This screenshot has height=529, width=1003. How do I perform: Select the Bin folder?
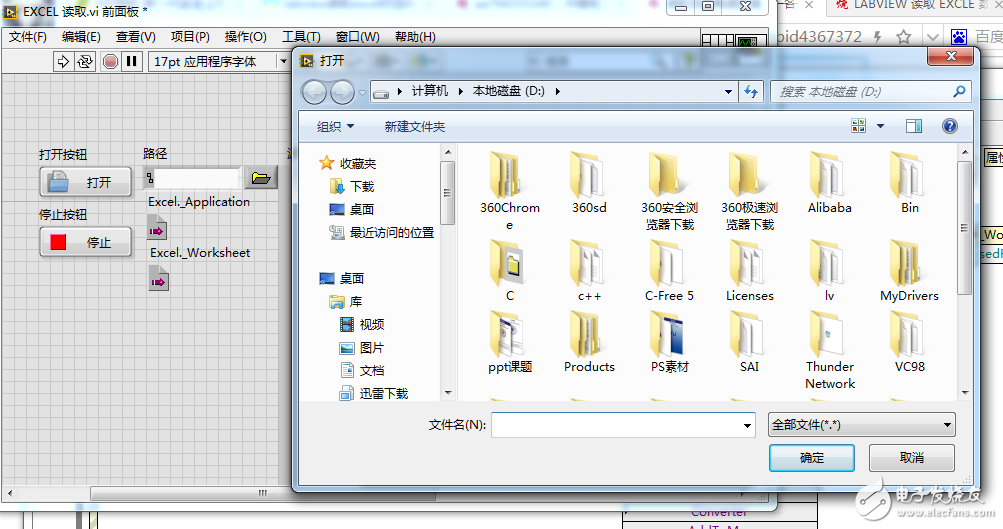coord(910,183)
